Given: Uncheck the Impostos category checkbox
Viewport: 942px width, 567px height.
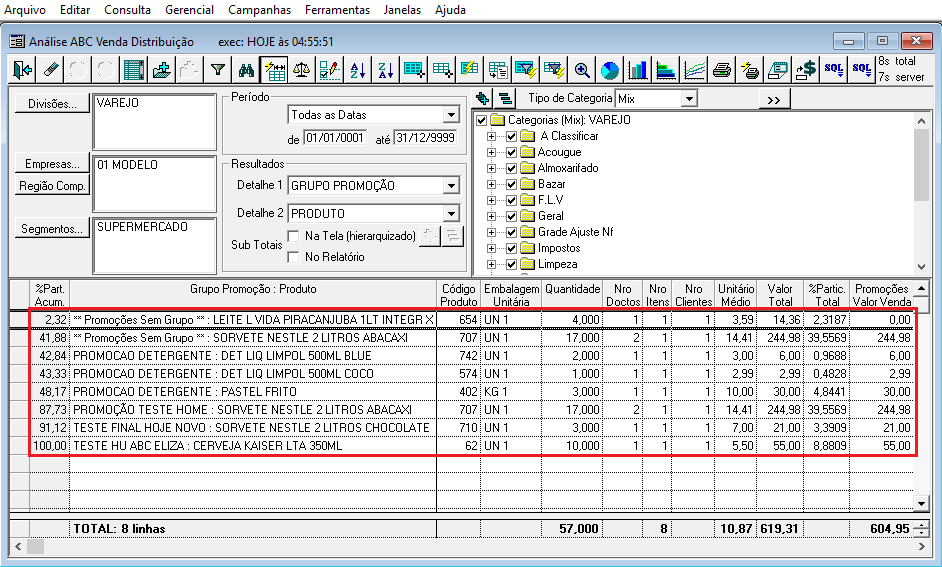Looking at the screenshot, I should tap(511, 248).
